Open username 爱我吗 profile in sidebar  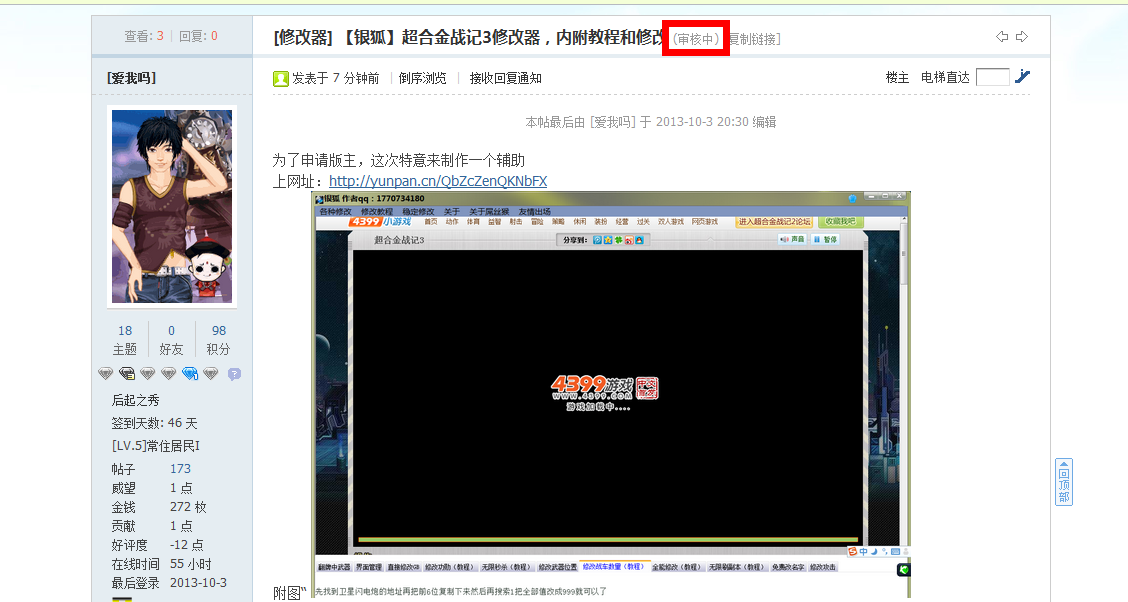(131, 78)
